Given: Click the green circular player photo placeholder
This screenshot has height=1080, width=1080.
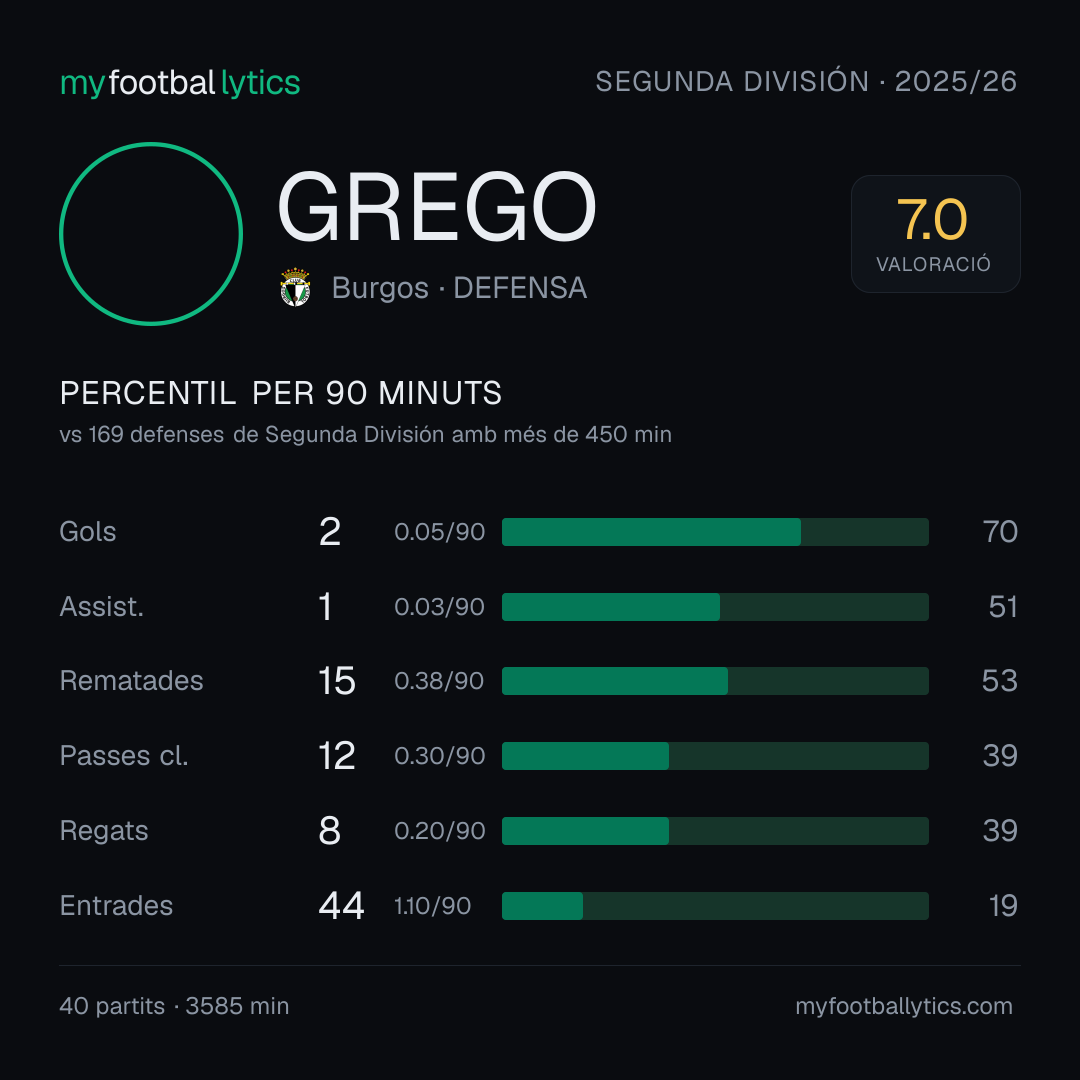Looking at the screenshot, I should pyautogui.click(x=151, y=233).
